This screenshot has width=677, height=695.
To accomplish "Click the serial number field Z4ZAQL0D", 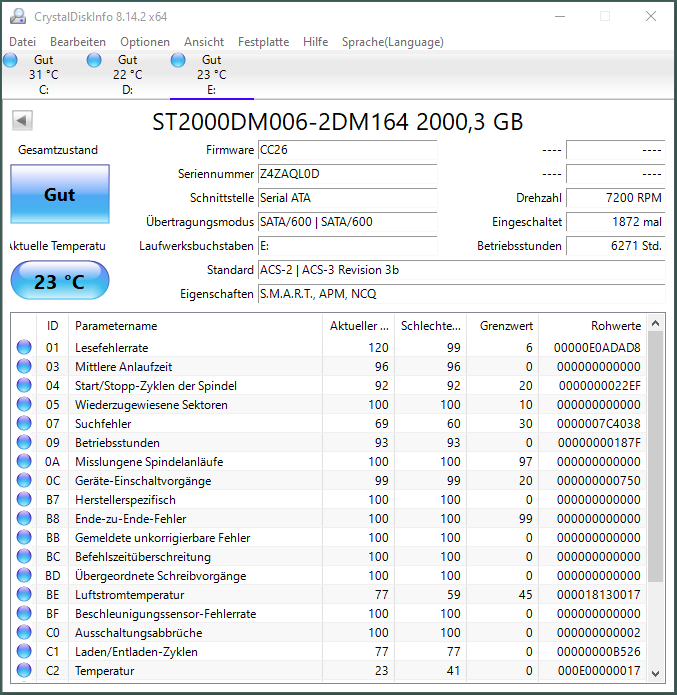I will click(348, 174).
